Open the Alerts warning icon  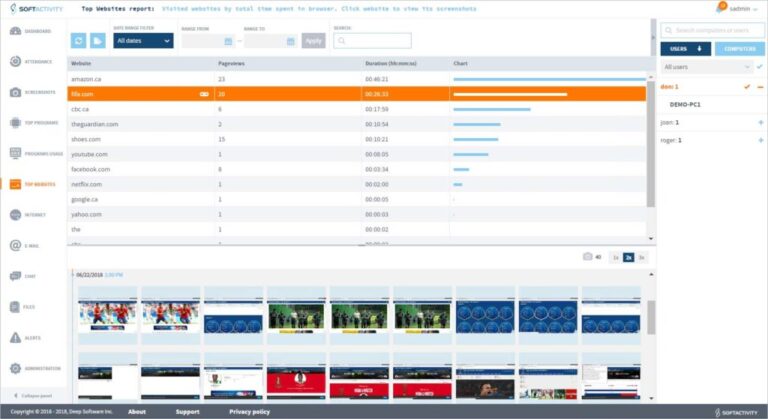tap(15, 338)
